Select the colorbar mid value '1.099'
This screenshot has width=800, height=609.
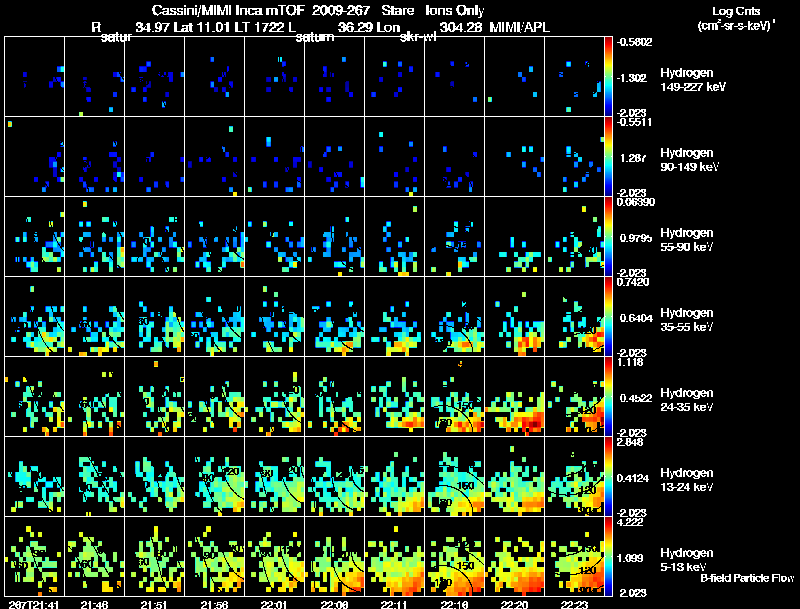pos(630,558)
